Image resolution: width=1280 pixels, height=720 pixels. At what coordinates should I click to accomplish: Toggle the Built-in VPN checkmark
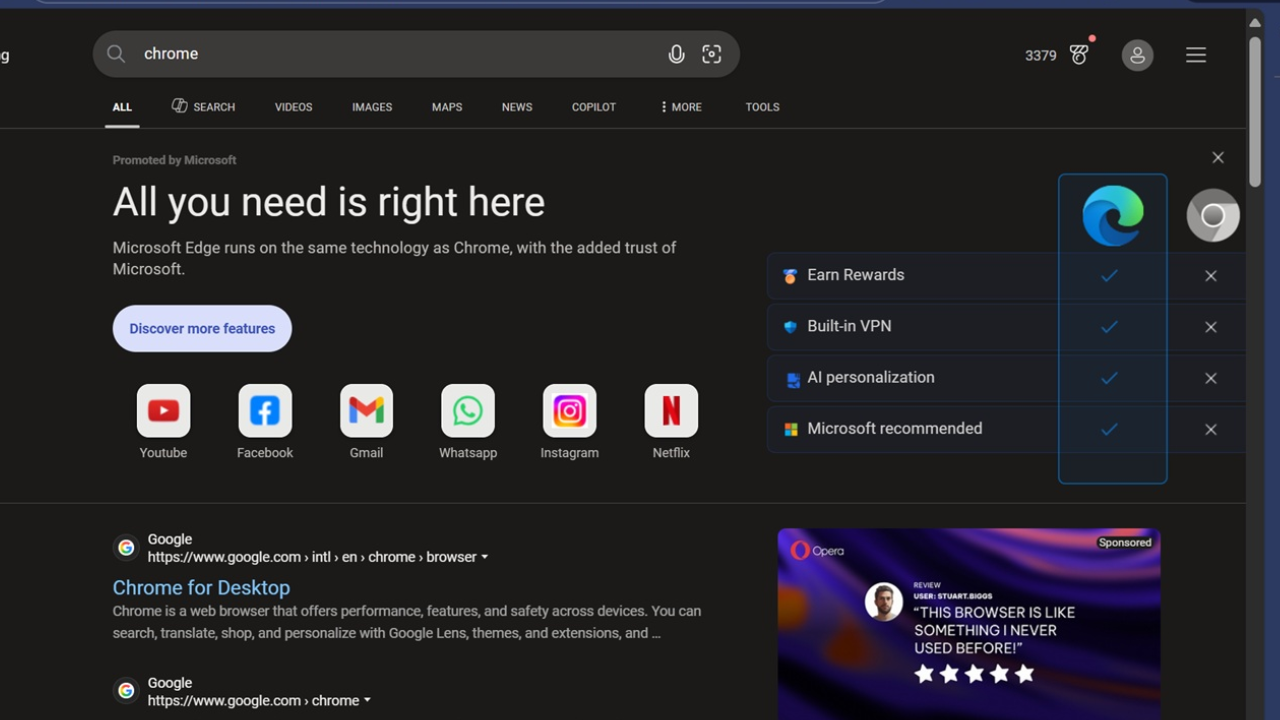pyautogui.click(x=1110, y=327)
